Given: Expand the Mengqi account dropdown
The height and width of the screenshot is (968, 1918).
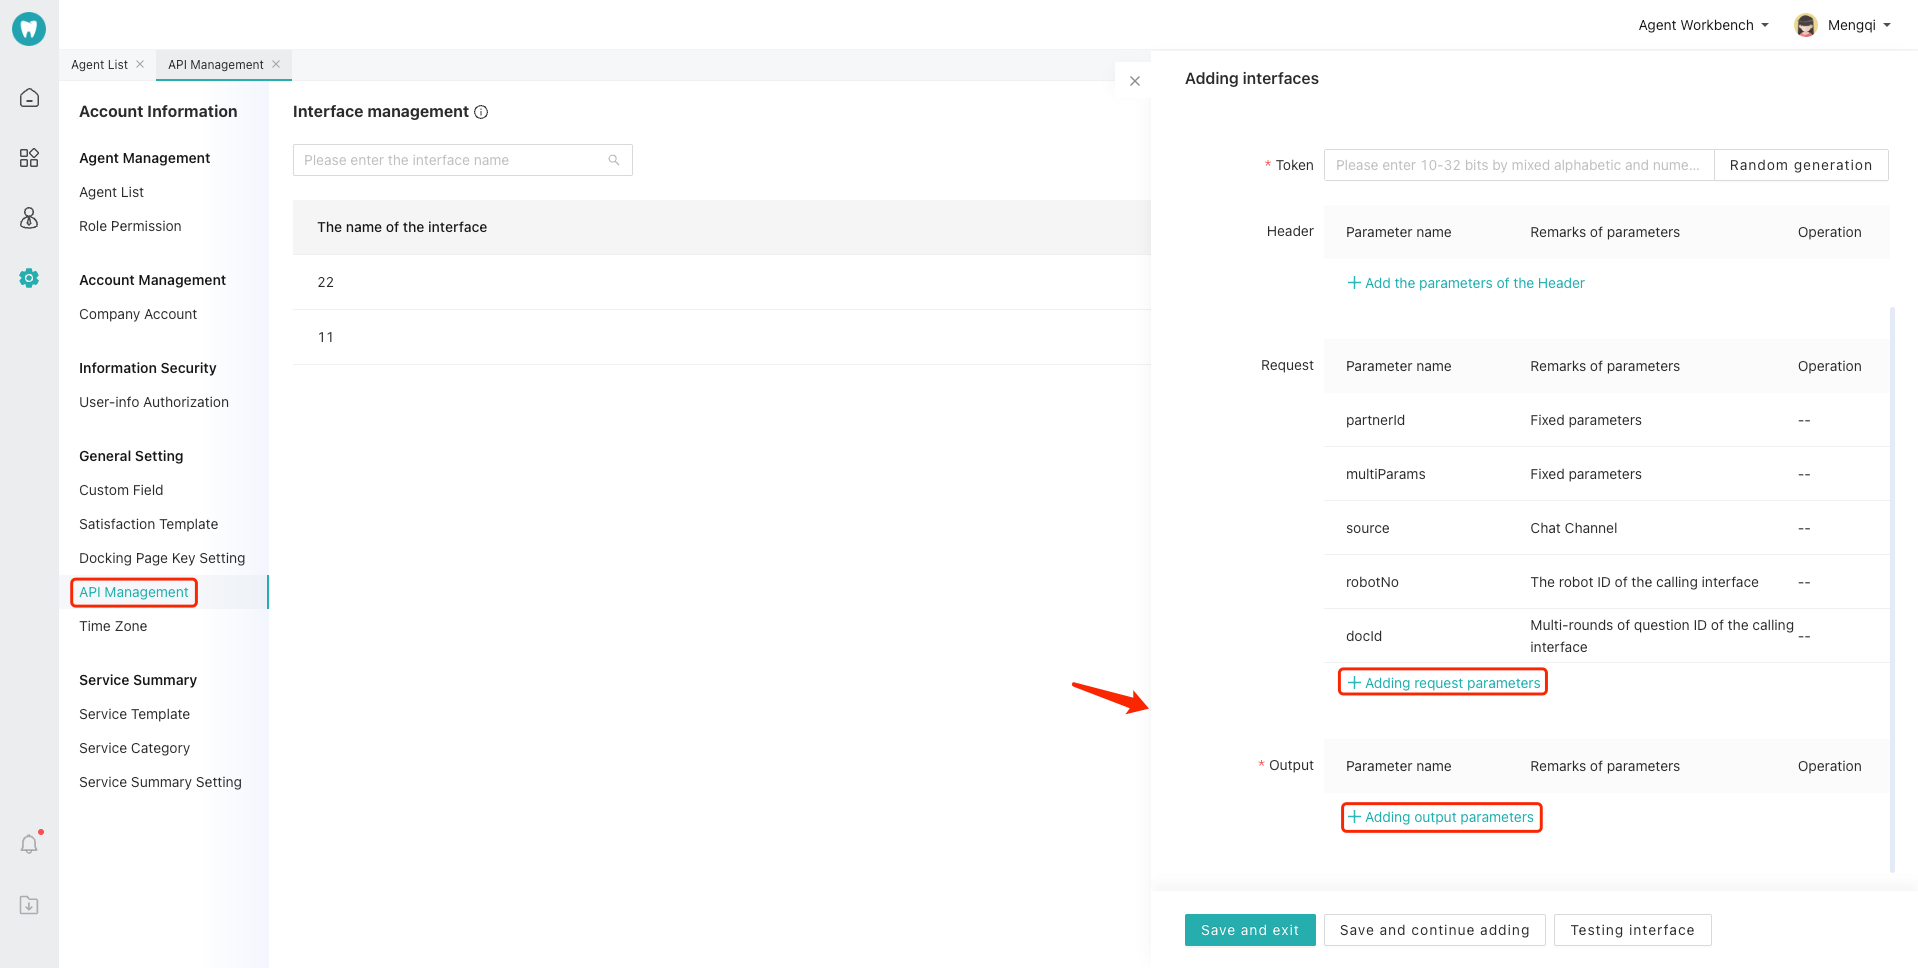Looking at the screenshot, I should pyautogui.click(x=1859, y=25).
